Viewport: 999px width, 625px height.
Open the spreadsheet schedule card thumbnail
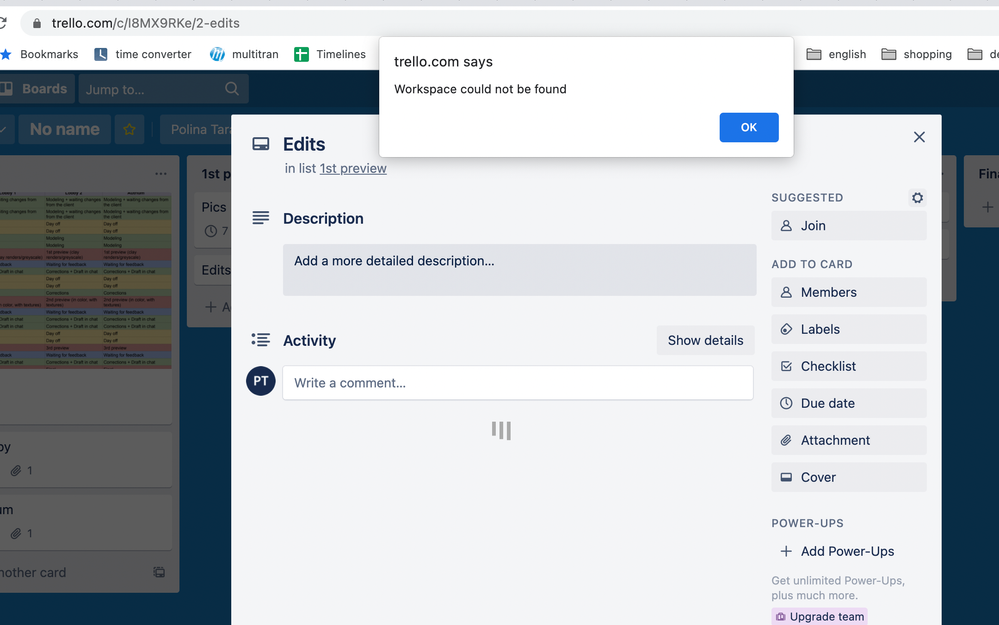pyautogui.click(x=85, y=280)
